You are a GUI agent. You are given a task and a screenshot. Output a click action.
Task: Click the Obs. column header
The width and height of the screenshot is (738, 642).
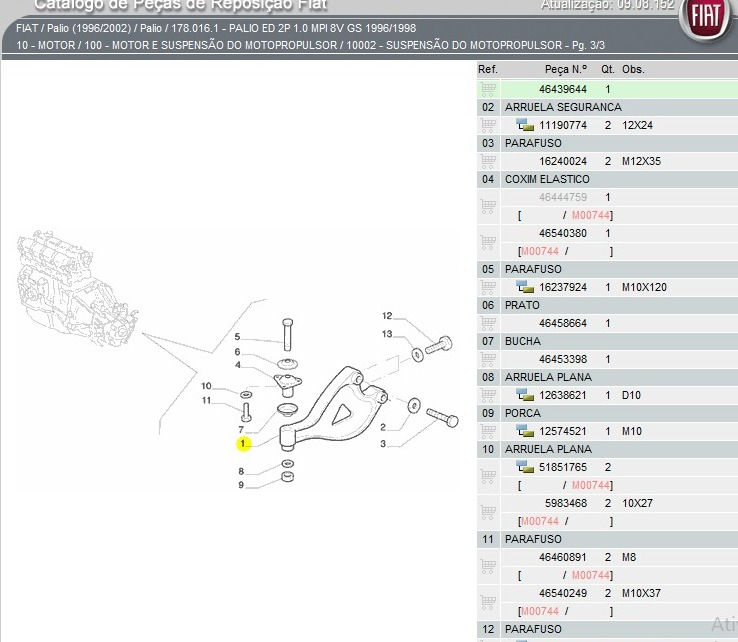click(633, 69)
